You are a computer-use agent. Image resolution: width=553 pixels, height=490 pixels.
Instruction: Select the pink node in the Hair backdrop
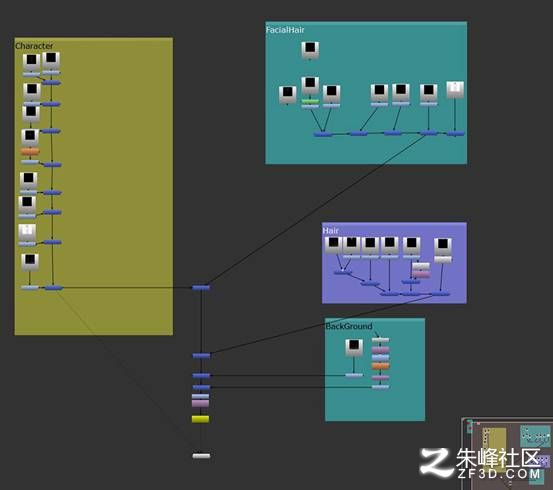[x=421, y=274]
